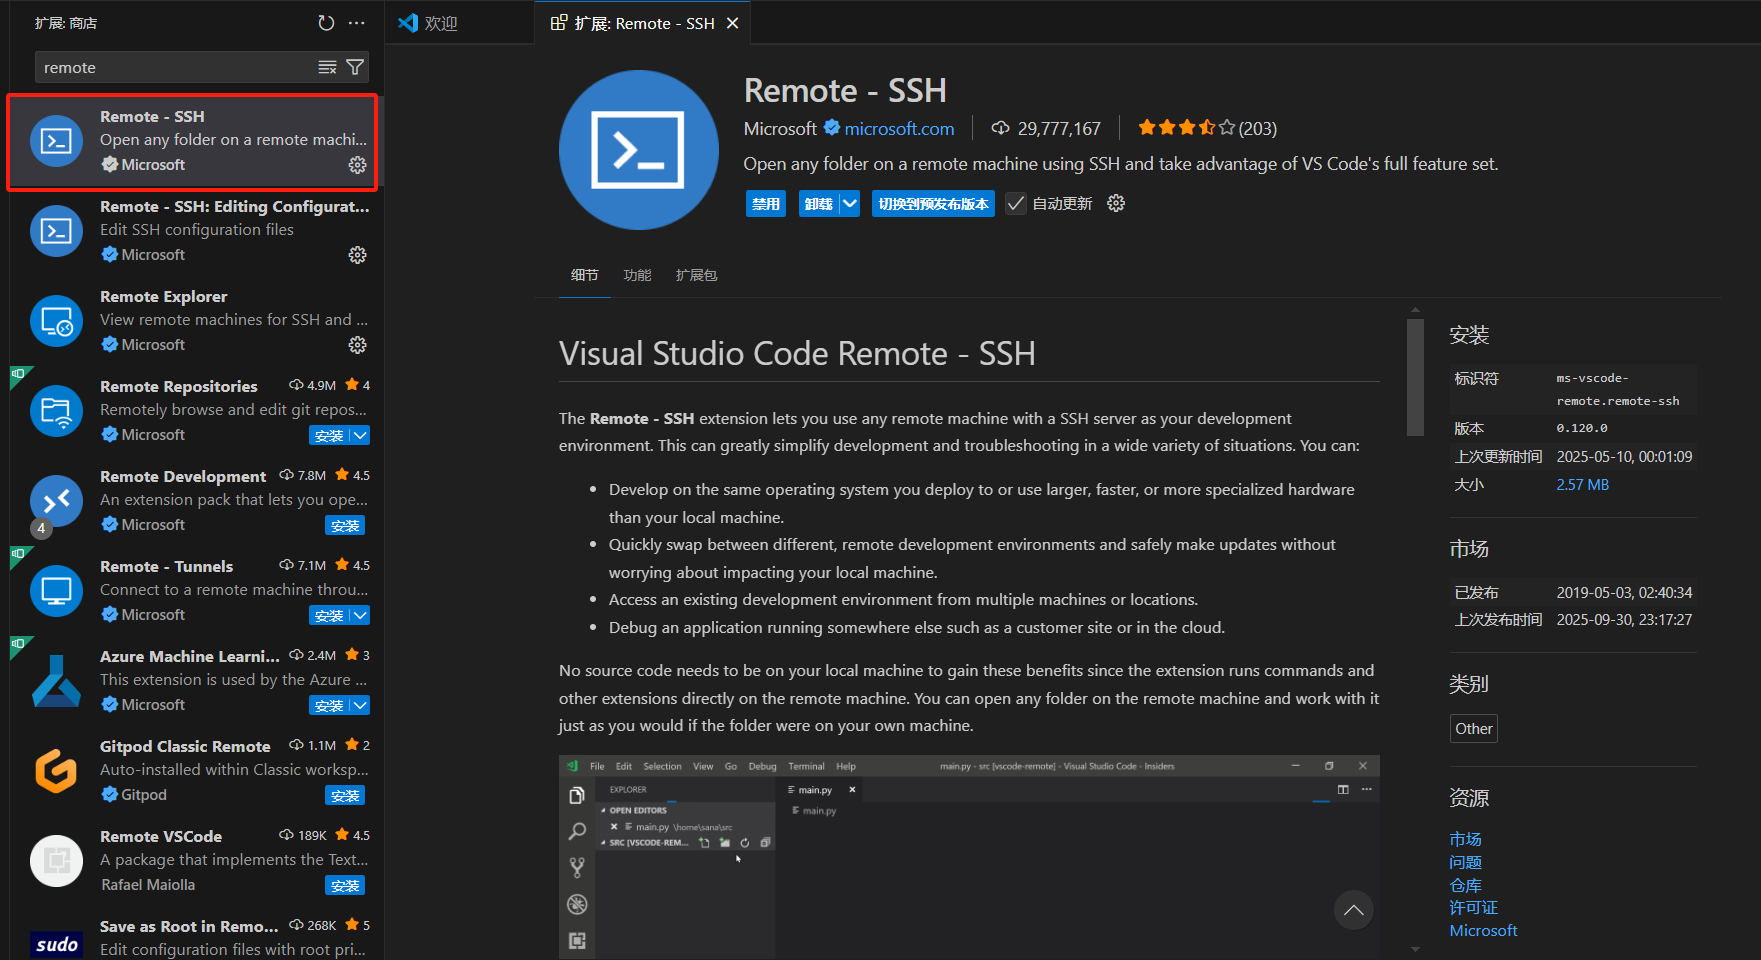The width and height of the screenshot is (1761, 960).
Task: Switch to pre-release version button
Action: tap(933, 203)
